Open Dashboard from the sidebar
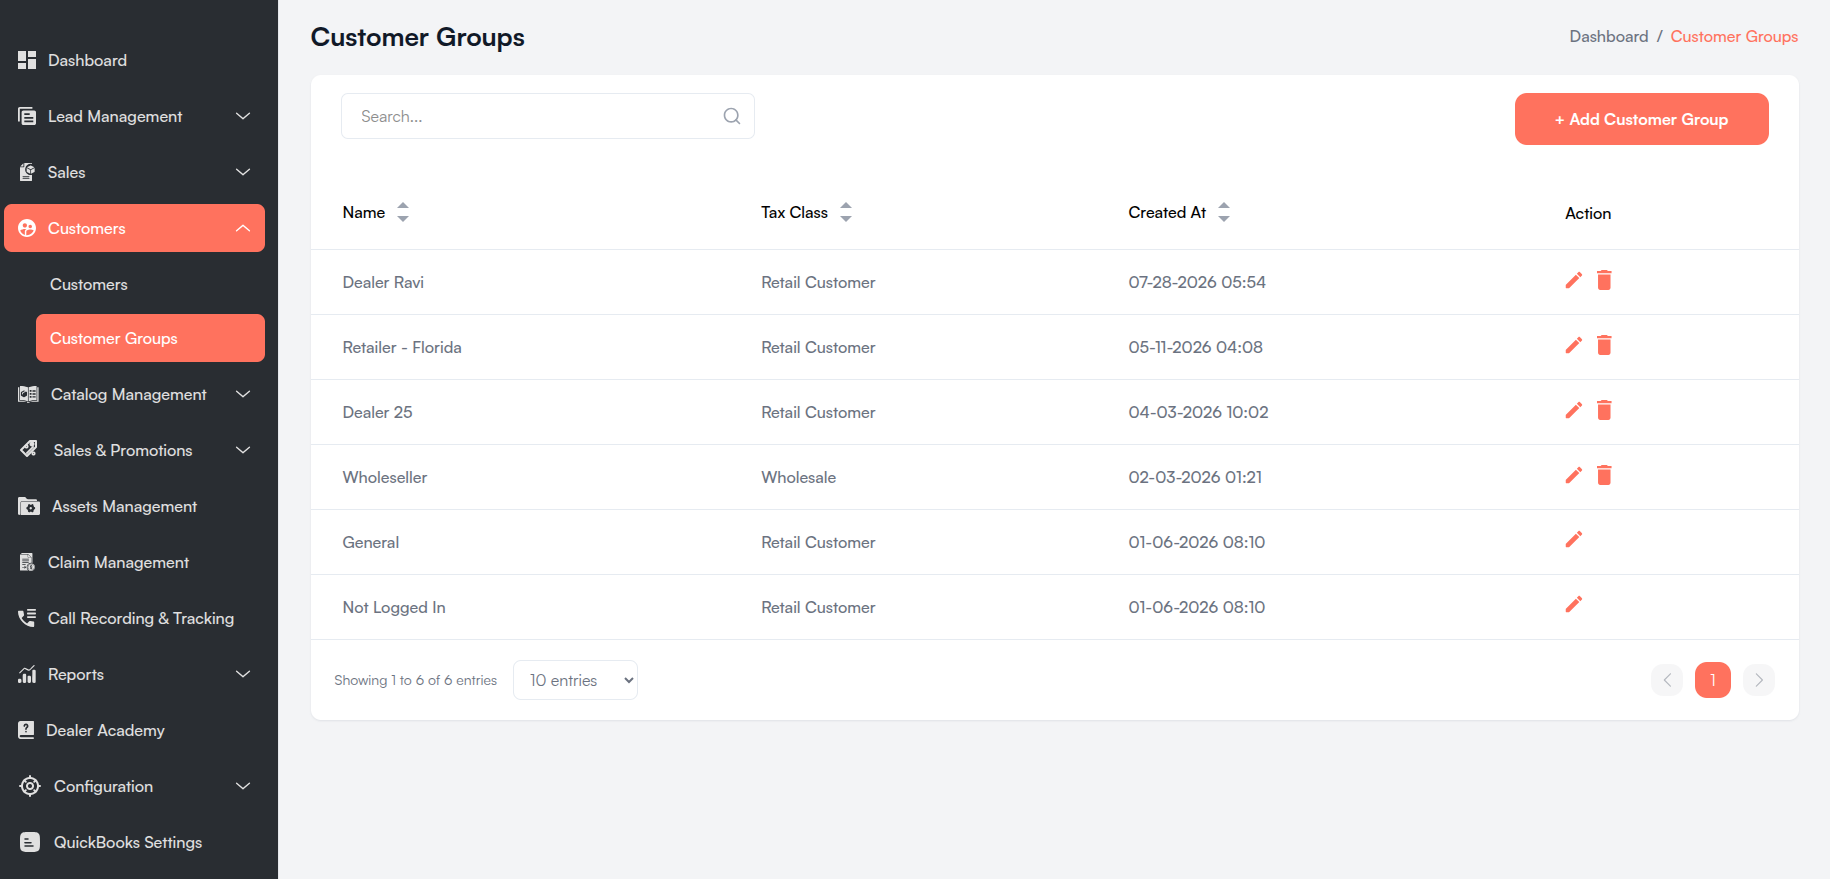1832x879 pixels. 134,60
